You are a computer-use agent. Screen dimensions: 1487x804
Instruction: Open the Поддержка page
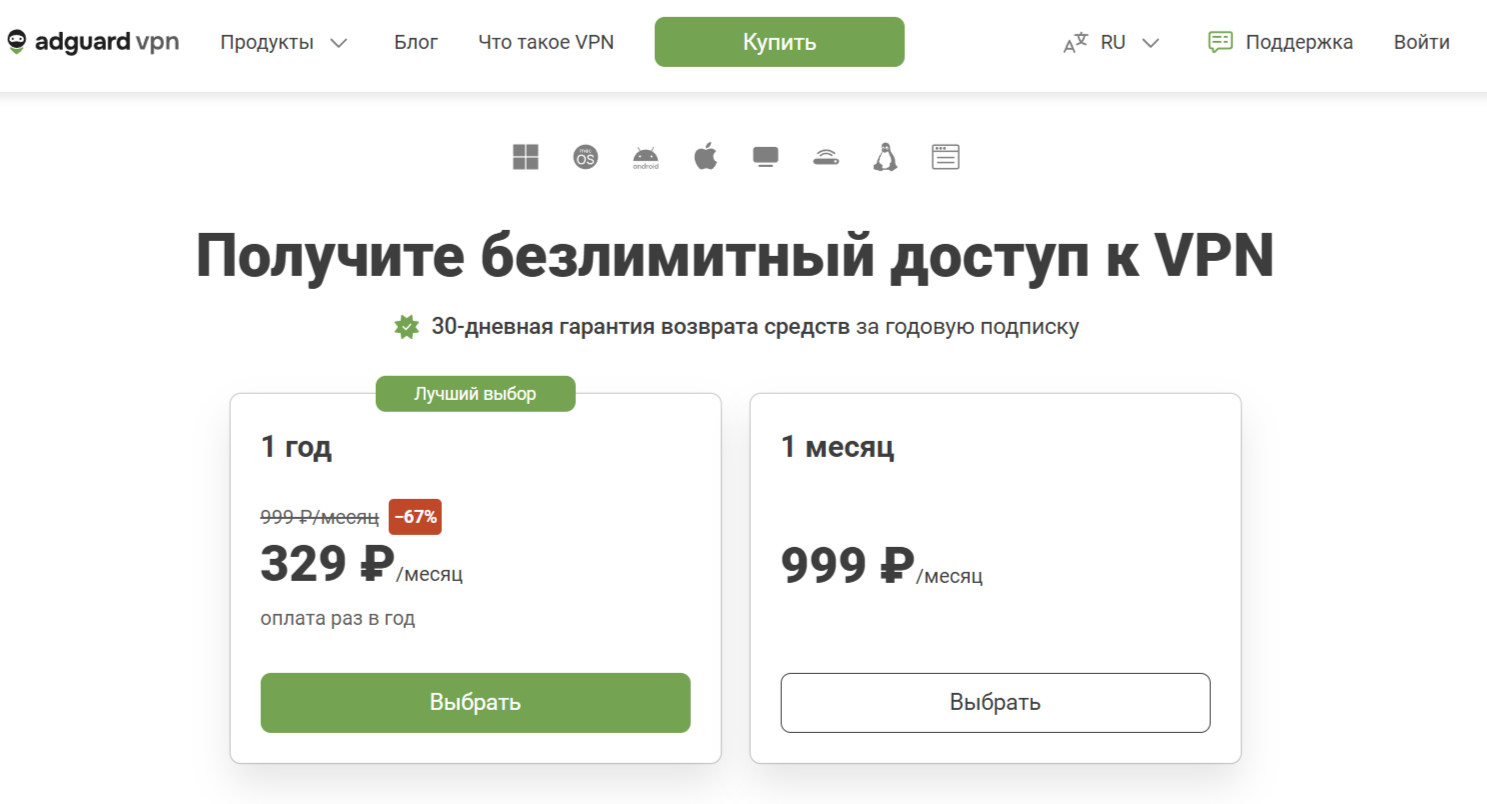pyautogui.click(x=1299, y=42)
